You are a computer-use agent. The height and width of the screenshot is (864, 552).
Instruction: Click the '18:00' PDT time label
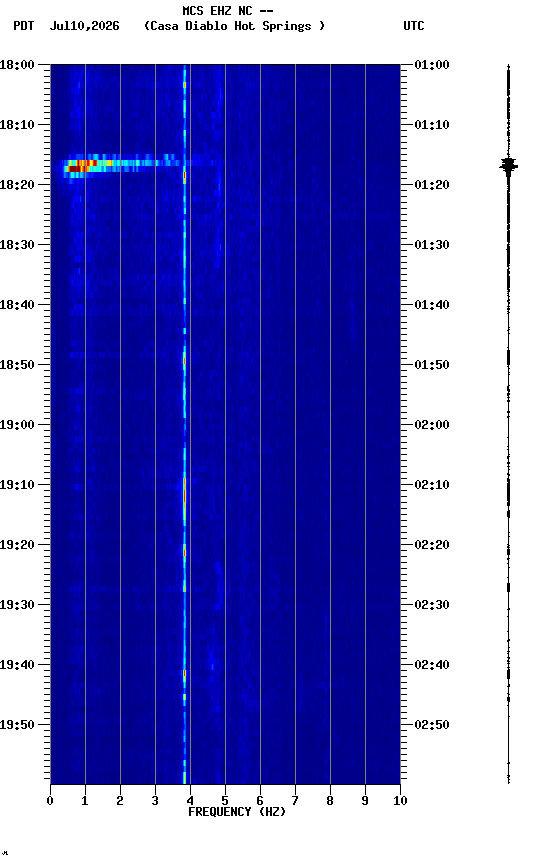17,65
